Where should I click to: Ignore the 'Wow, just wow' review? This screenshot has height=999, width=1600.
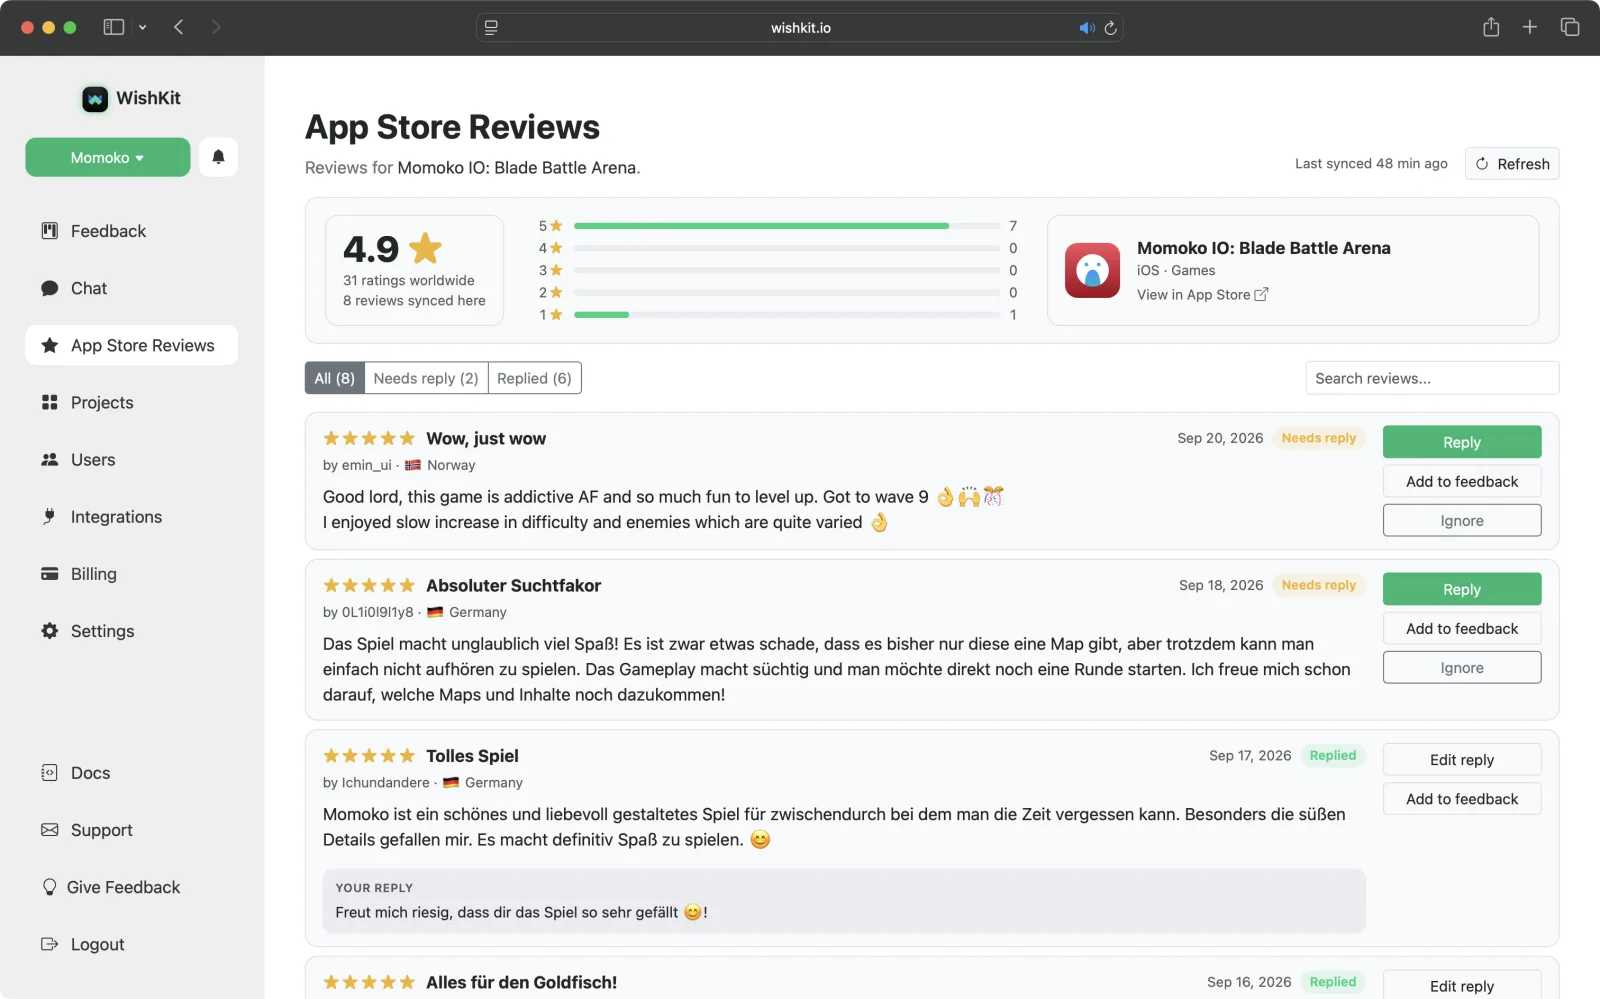pos(1462,520)
